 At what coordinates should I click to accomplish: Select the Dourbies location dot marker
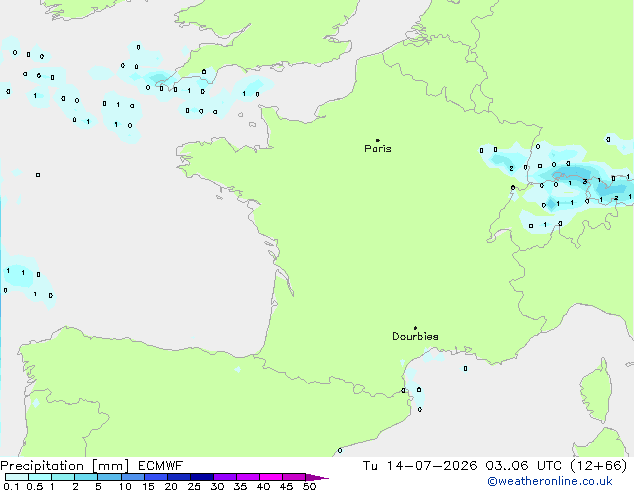click(415, 328)
